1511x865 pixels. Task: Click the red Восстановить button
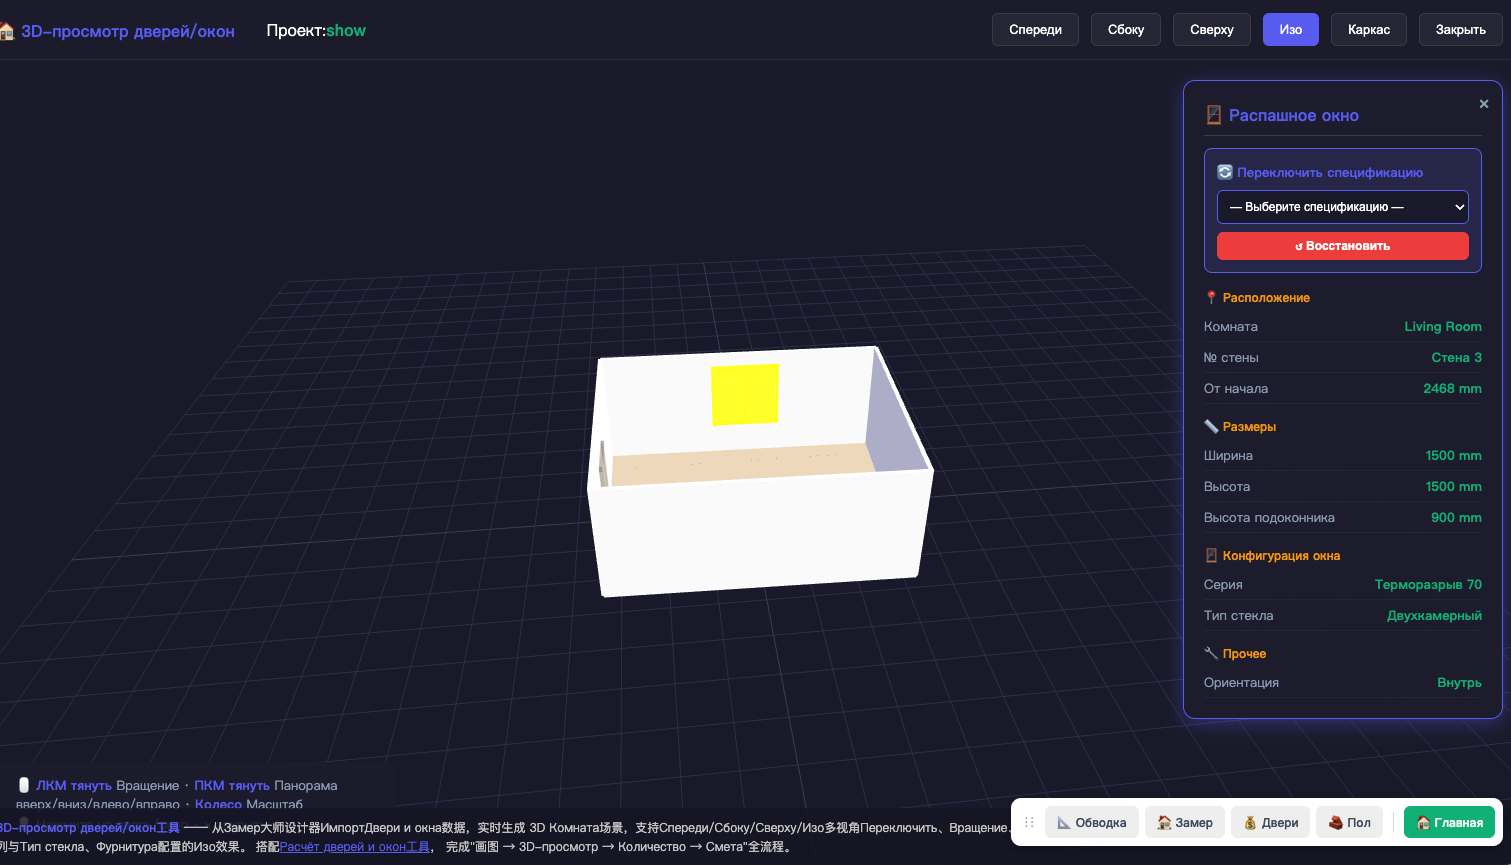coord(1342,246)
